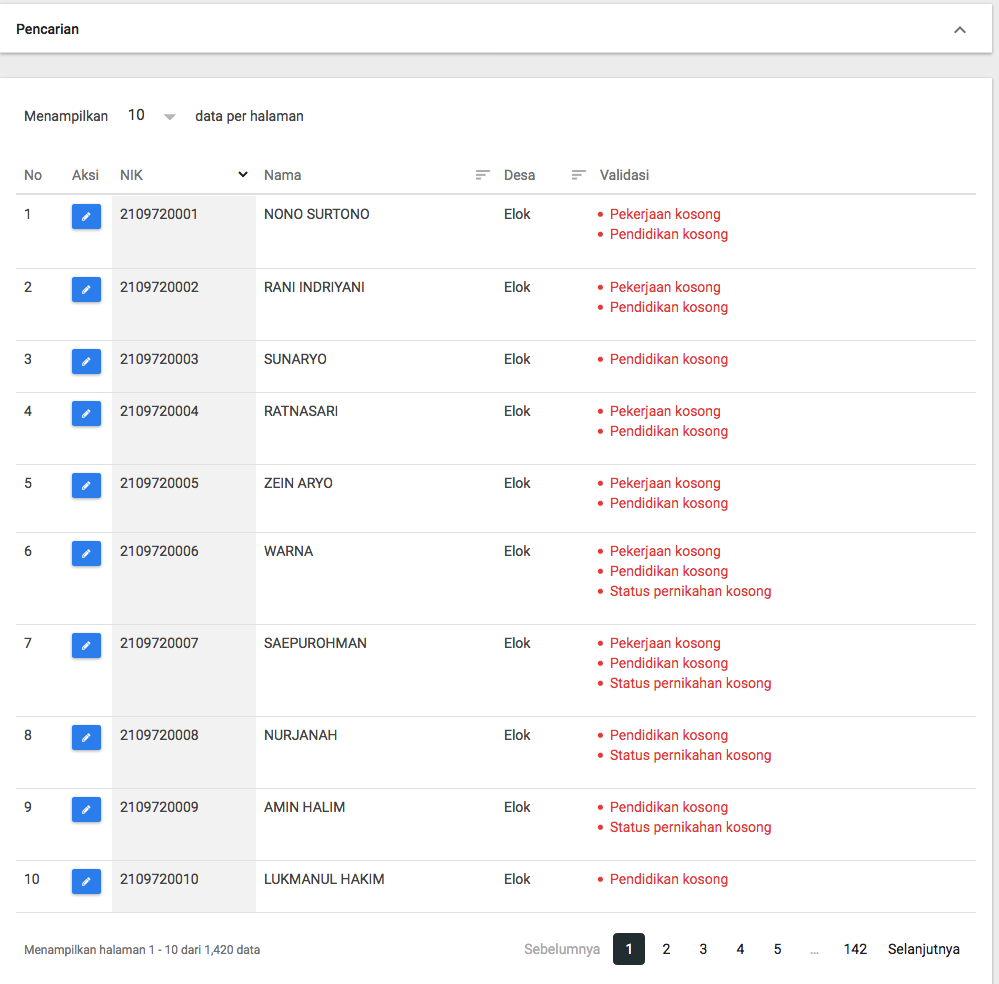Collapse the Pencarian panel

coord(959,29)
